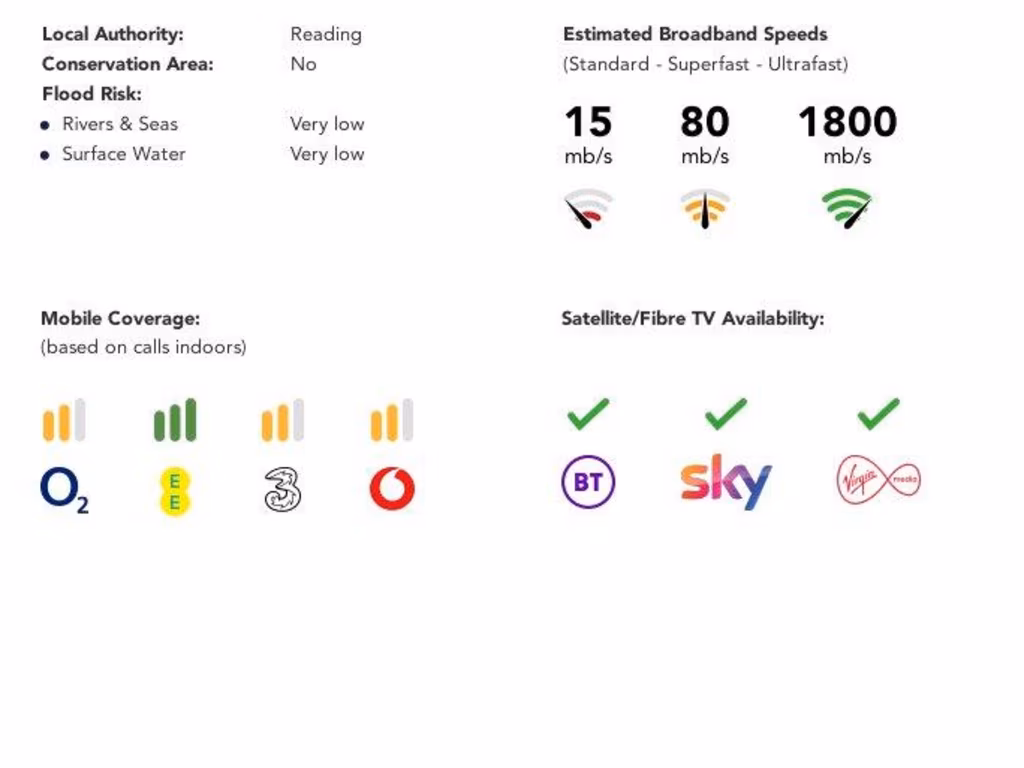Click the checkmark above Virgin Media
The width and height of the screenshot is (1024, 768).
[878, 413]
